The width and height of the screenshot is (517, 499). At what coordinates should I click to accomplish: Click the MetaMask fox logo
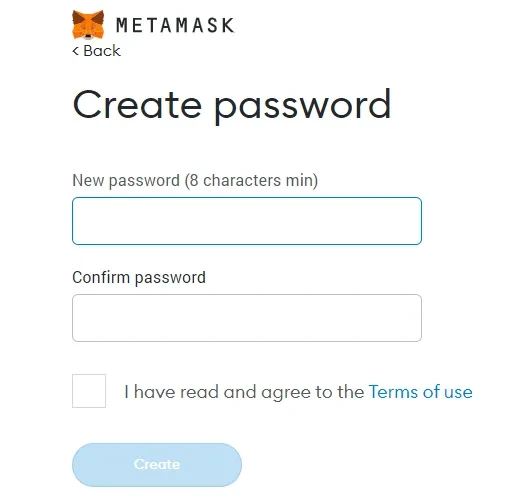pyautogui.click(x=88, y=25)
